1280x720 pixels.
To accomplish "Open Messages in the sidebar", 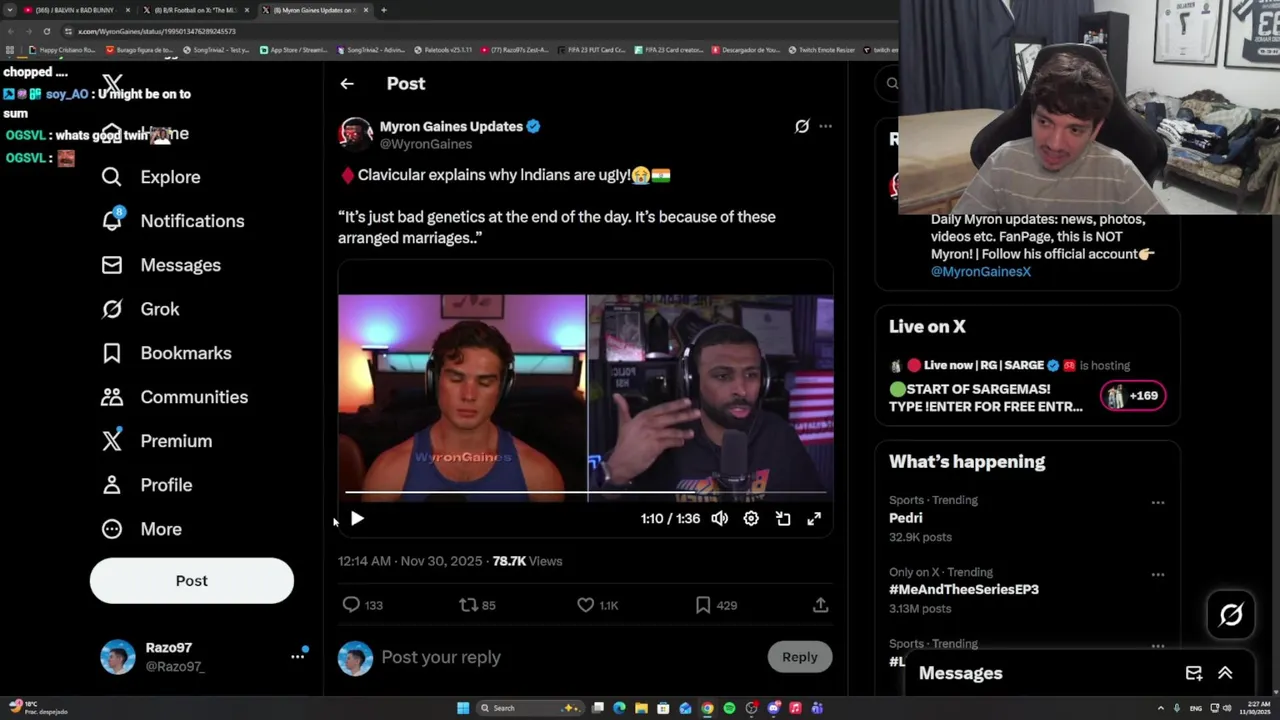I will point(161,265).
